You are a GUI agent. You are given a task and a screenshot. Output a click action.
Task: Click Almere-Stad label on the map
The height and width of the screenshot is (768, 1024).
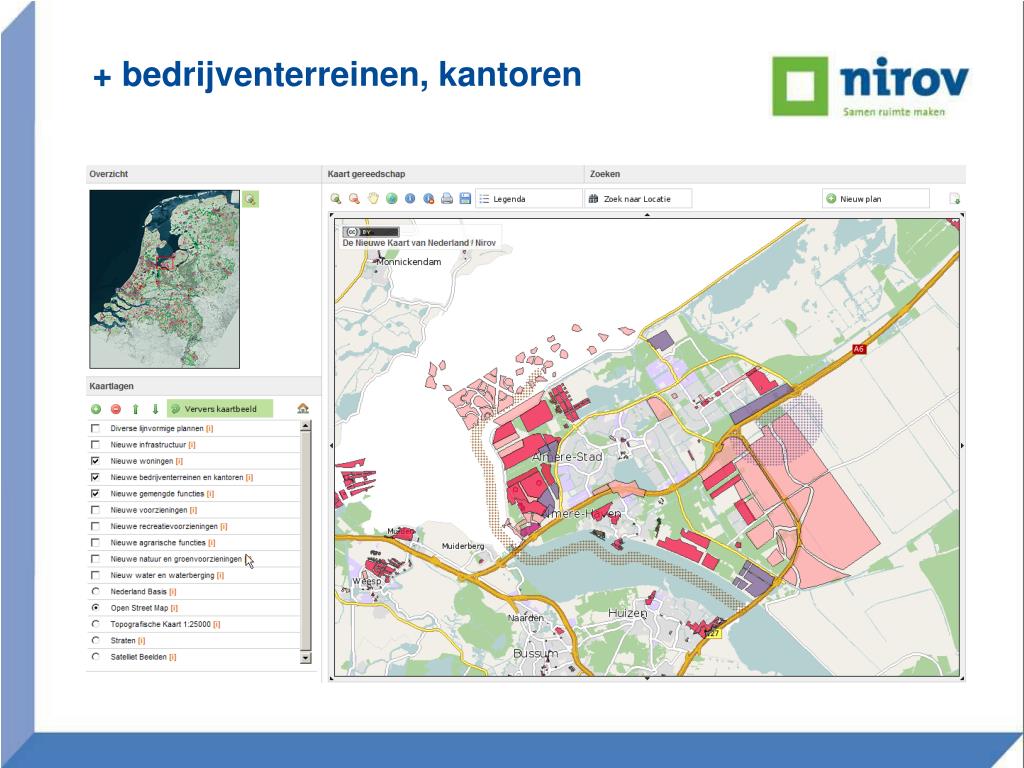567,456
